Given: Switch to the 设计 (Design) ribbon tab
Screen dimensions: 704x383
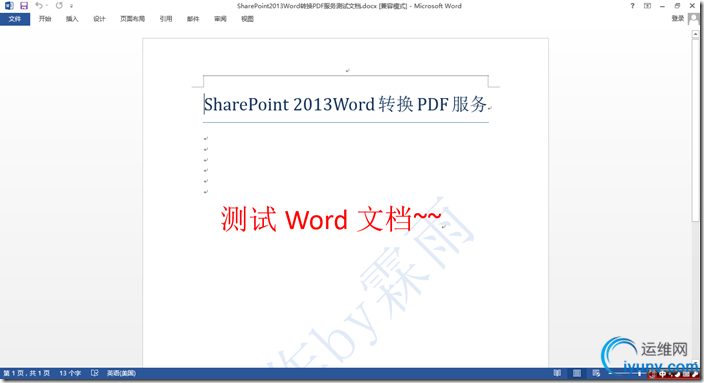Looking at the screenshot, I should pyautogui.click(x=99, y=19).
